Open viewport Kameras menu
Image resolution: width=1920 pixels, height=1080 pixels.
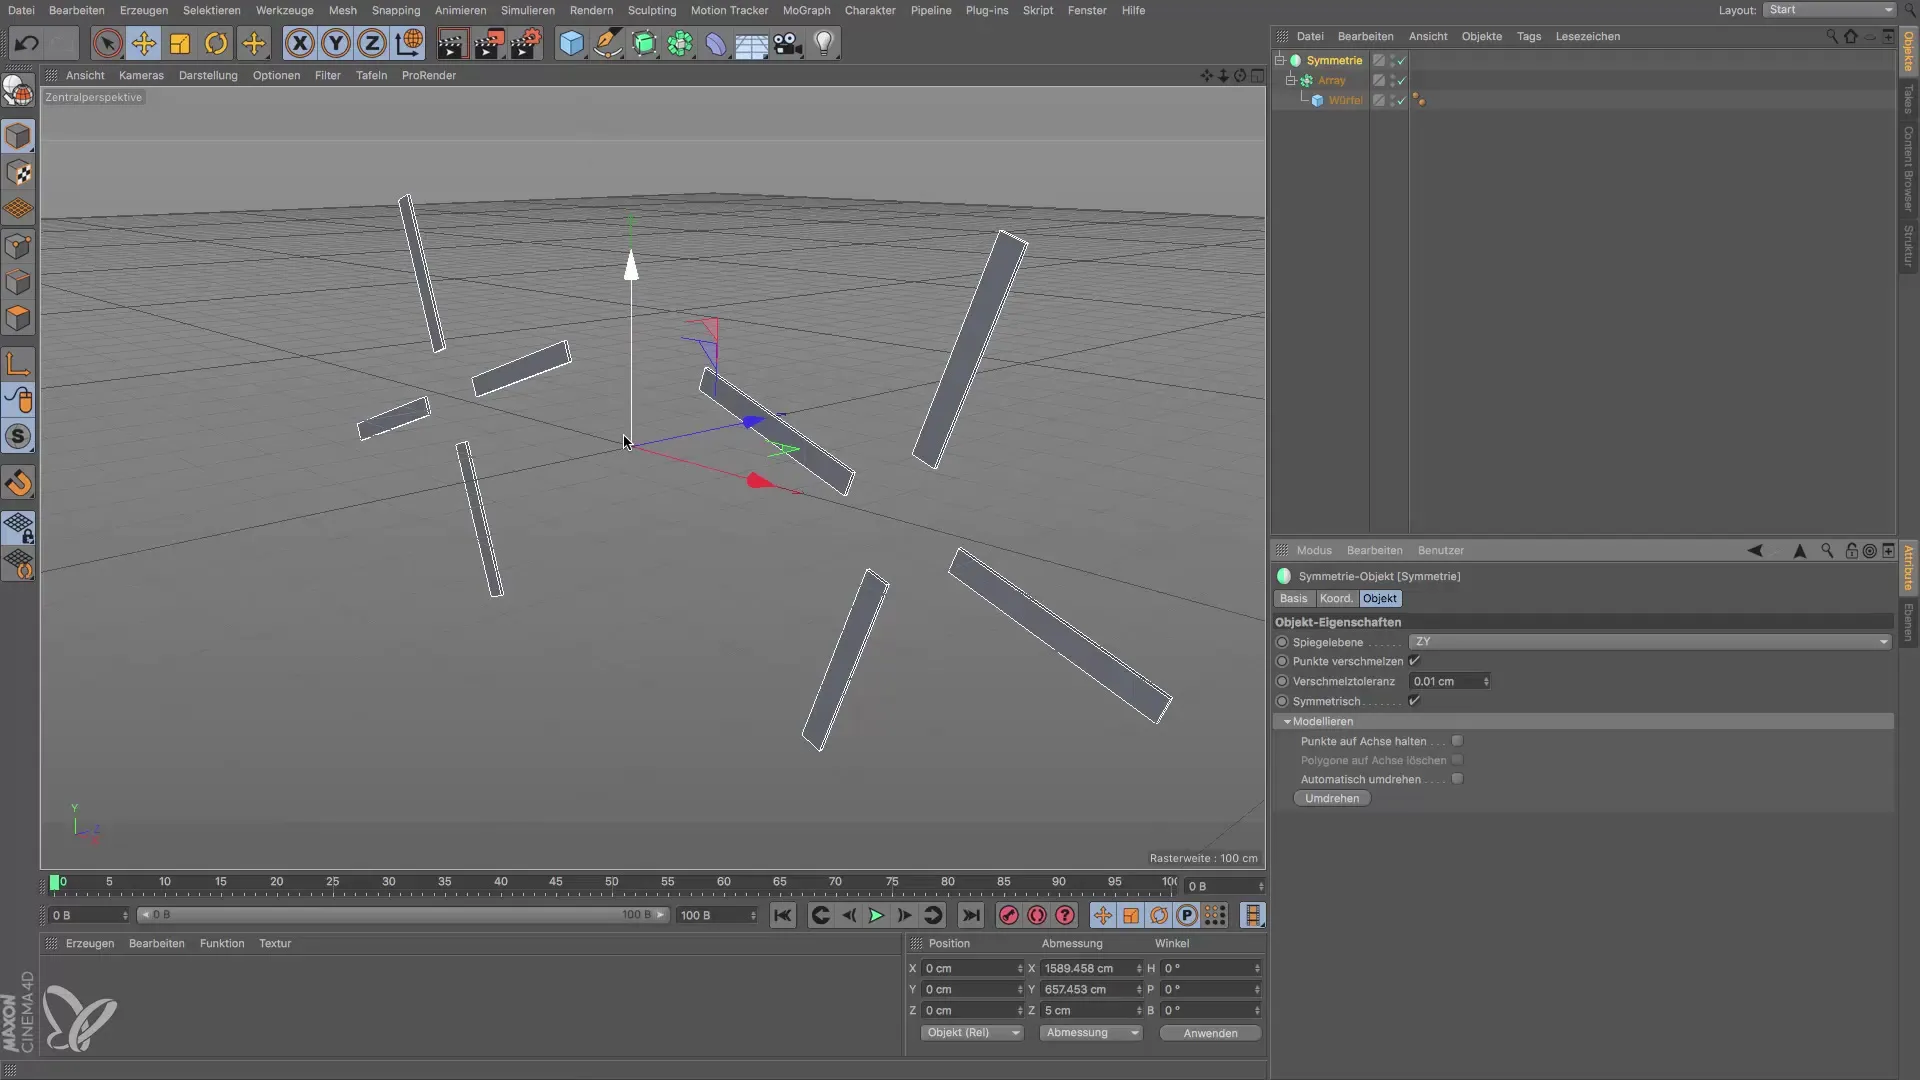tap(141, 75)
